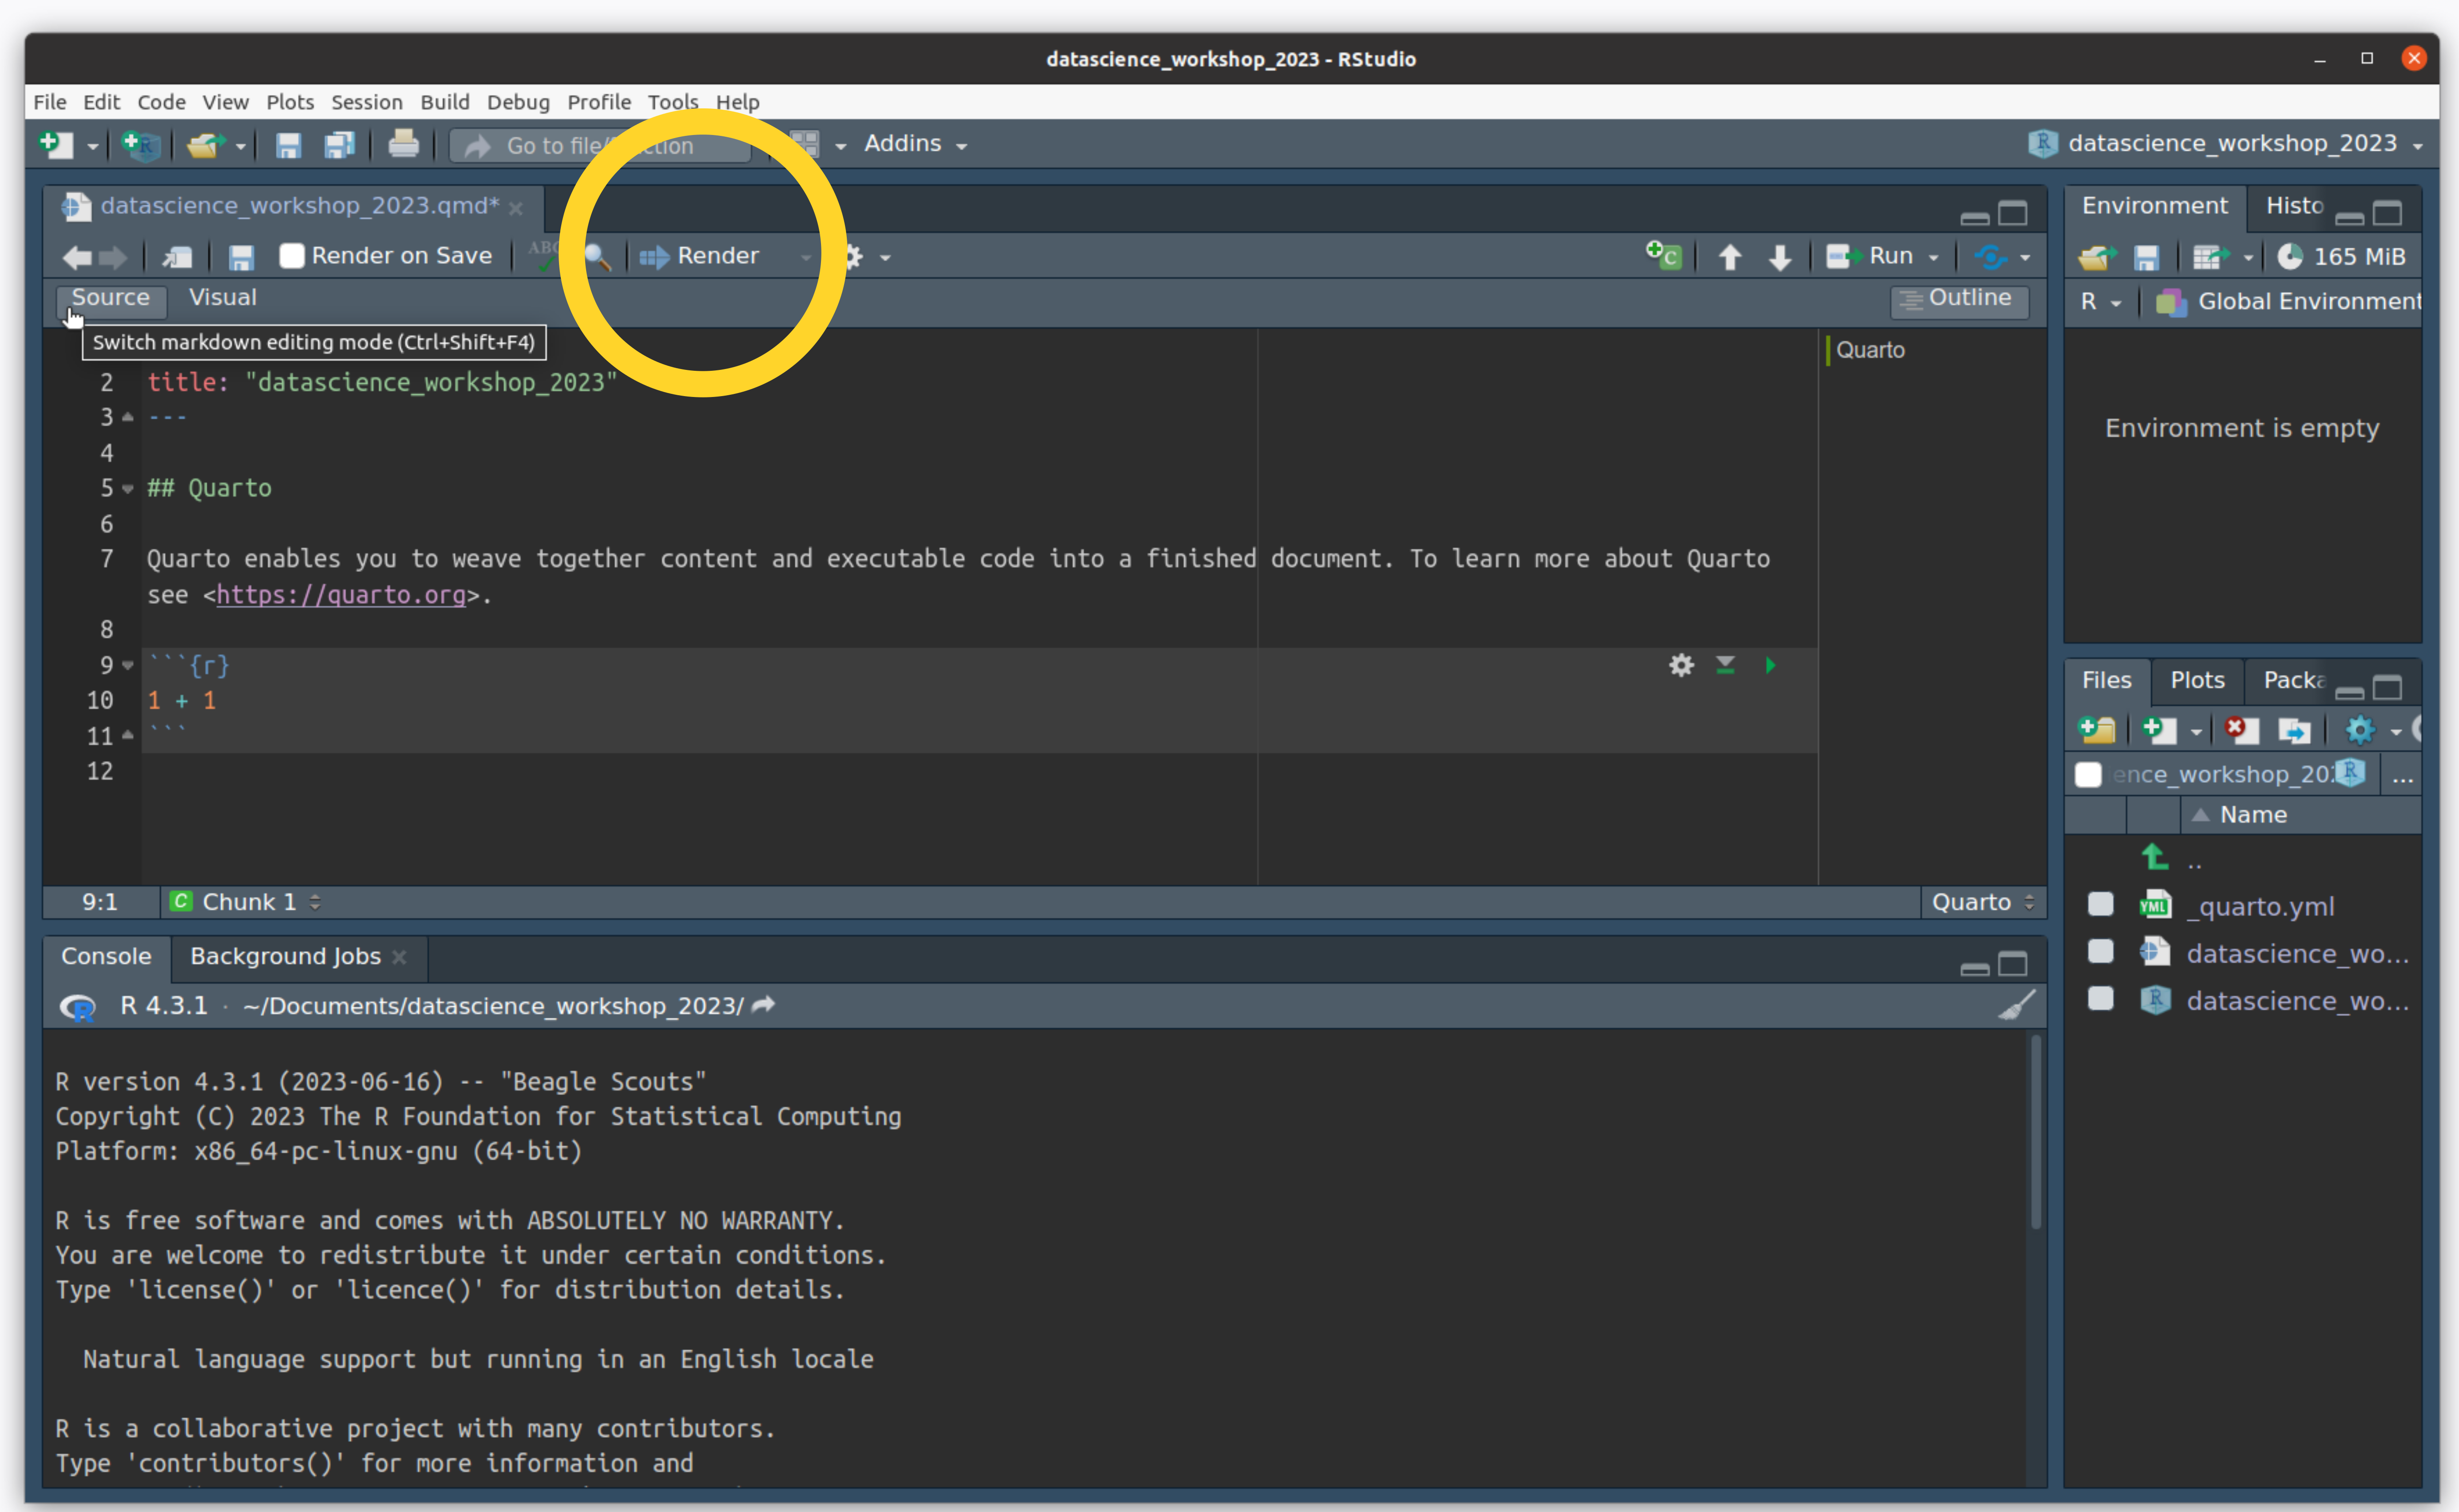The width and height of the screenshot is (2459, 1512).
Task: Open the chunk options gear in the code chunk
Action: 1681,665
